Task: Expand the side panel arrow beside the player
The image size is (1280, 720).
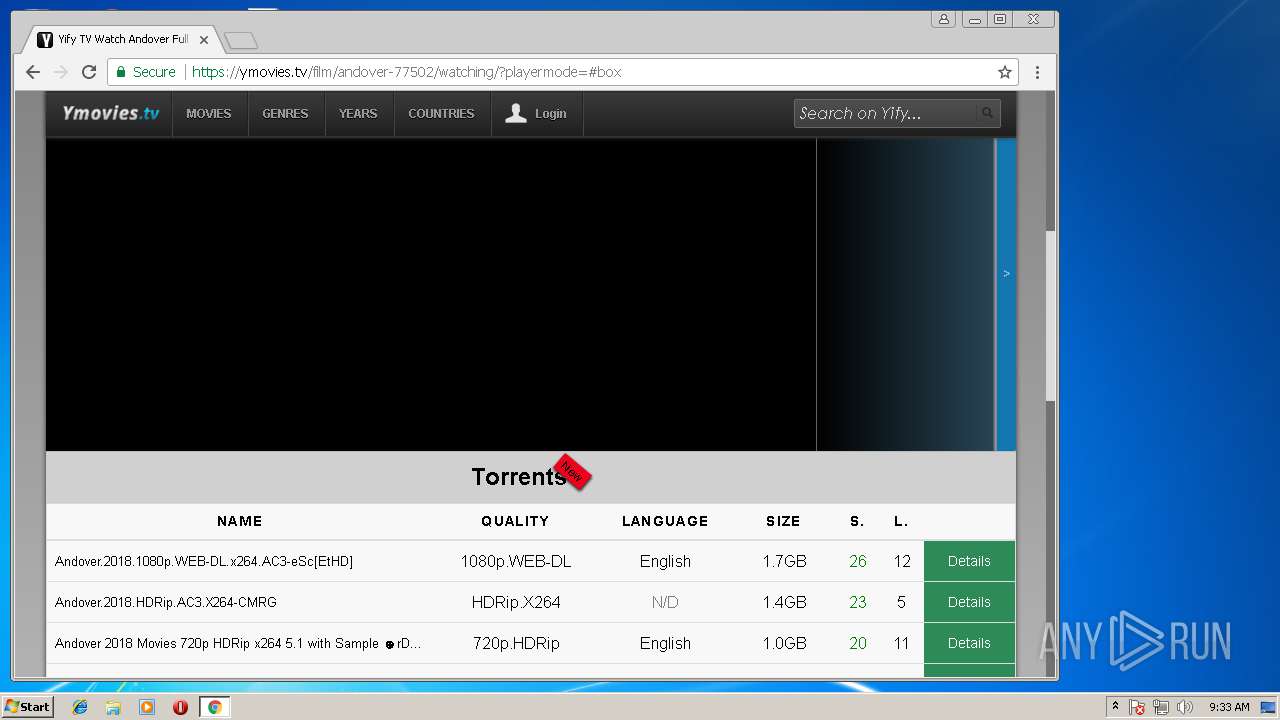Action: tap(1006, 273)
